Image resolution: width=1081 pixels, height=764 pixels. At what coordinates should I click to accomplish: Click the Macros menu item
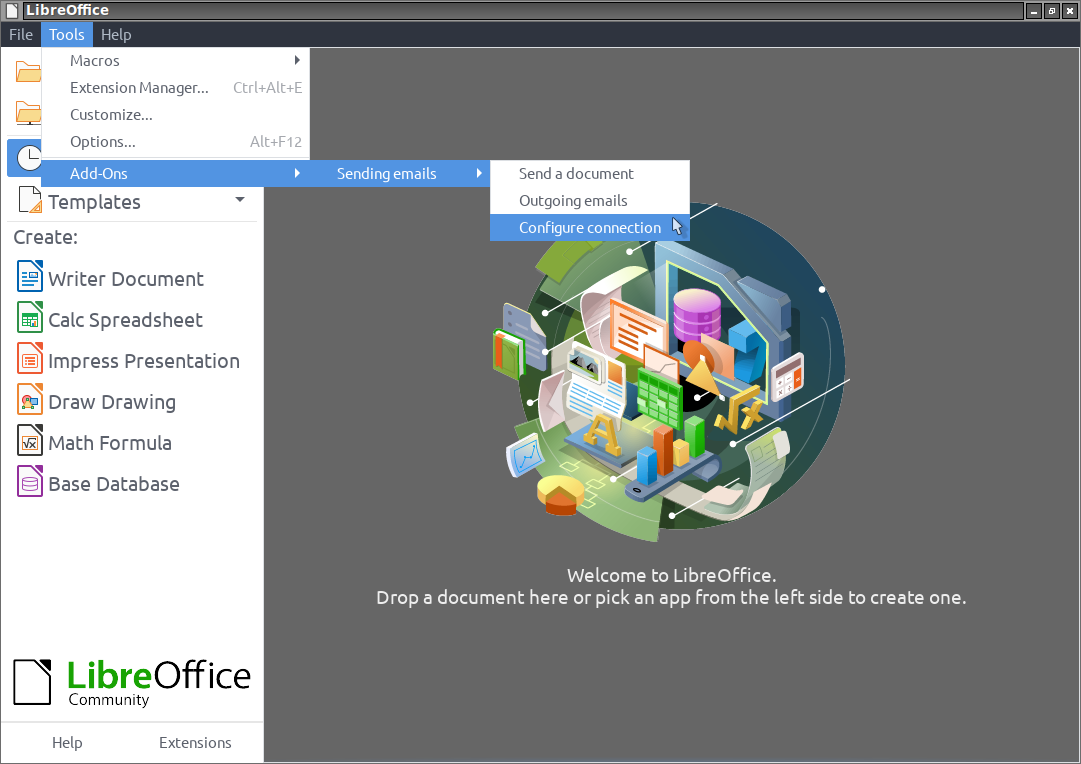click(x=176, y=61)
